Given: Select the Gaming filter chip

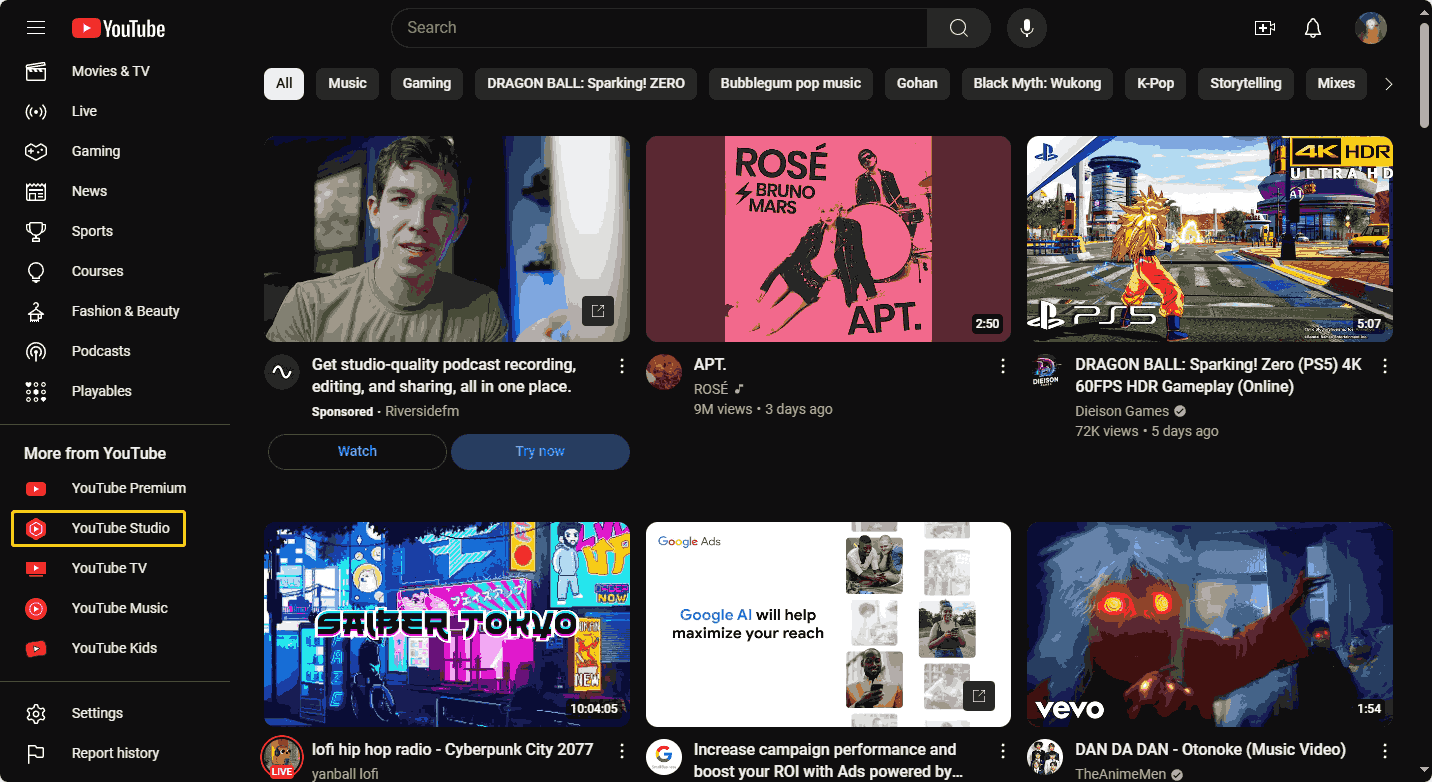Looking at the screenshot, I should click(427, 84).
